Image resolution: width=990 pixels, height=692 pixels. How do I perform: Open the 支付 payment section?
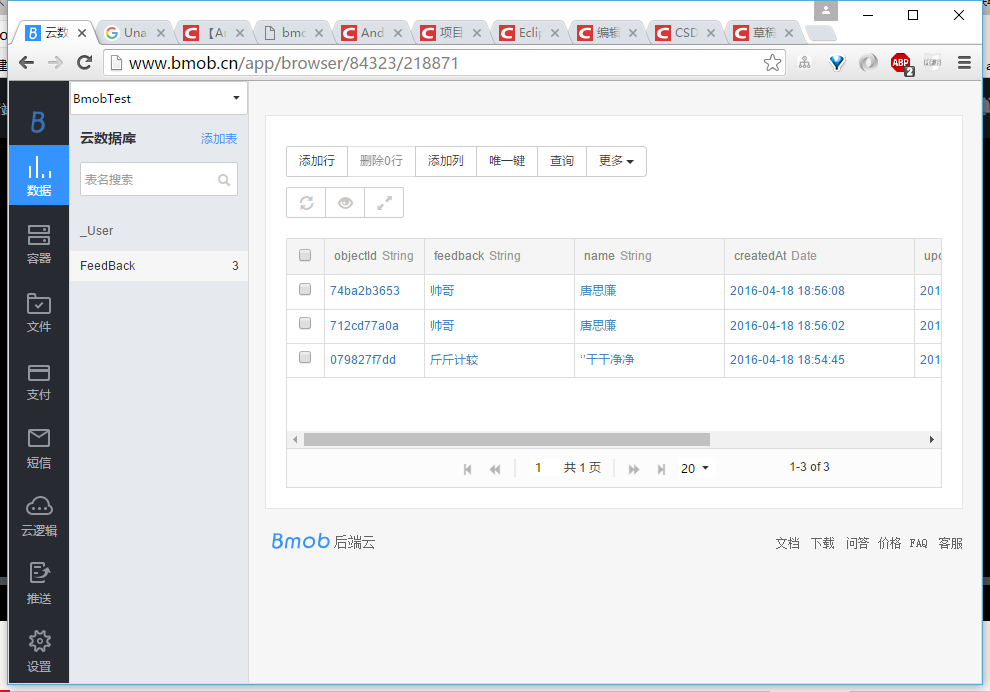tap(39, 381)
